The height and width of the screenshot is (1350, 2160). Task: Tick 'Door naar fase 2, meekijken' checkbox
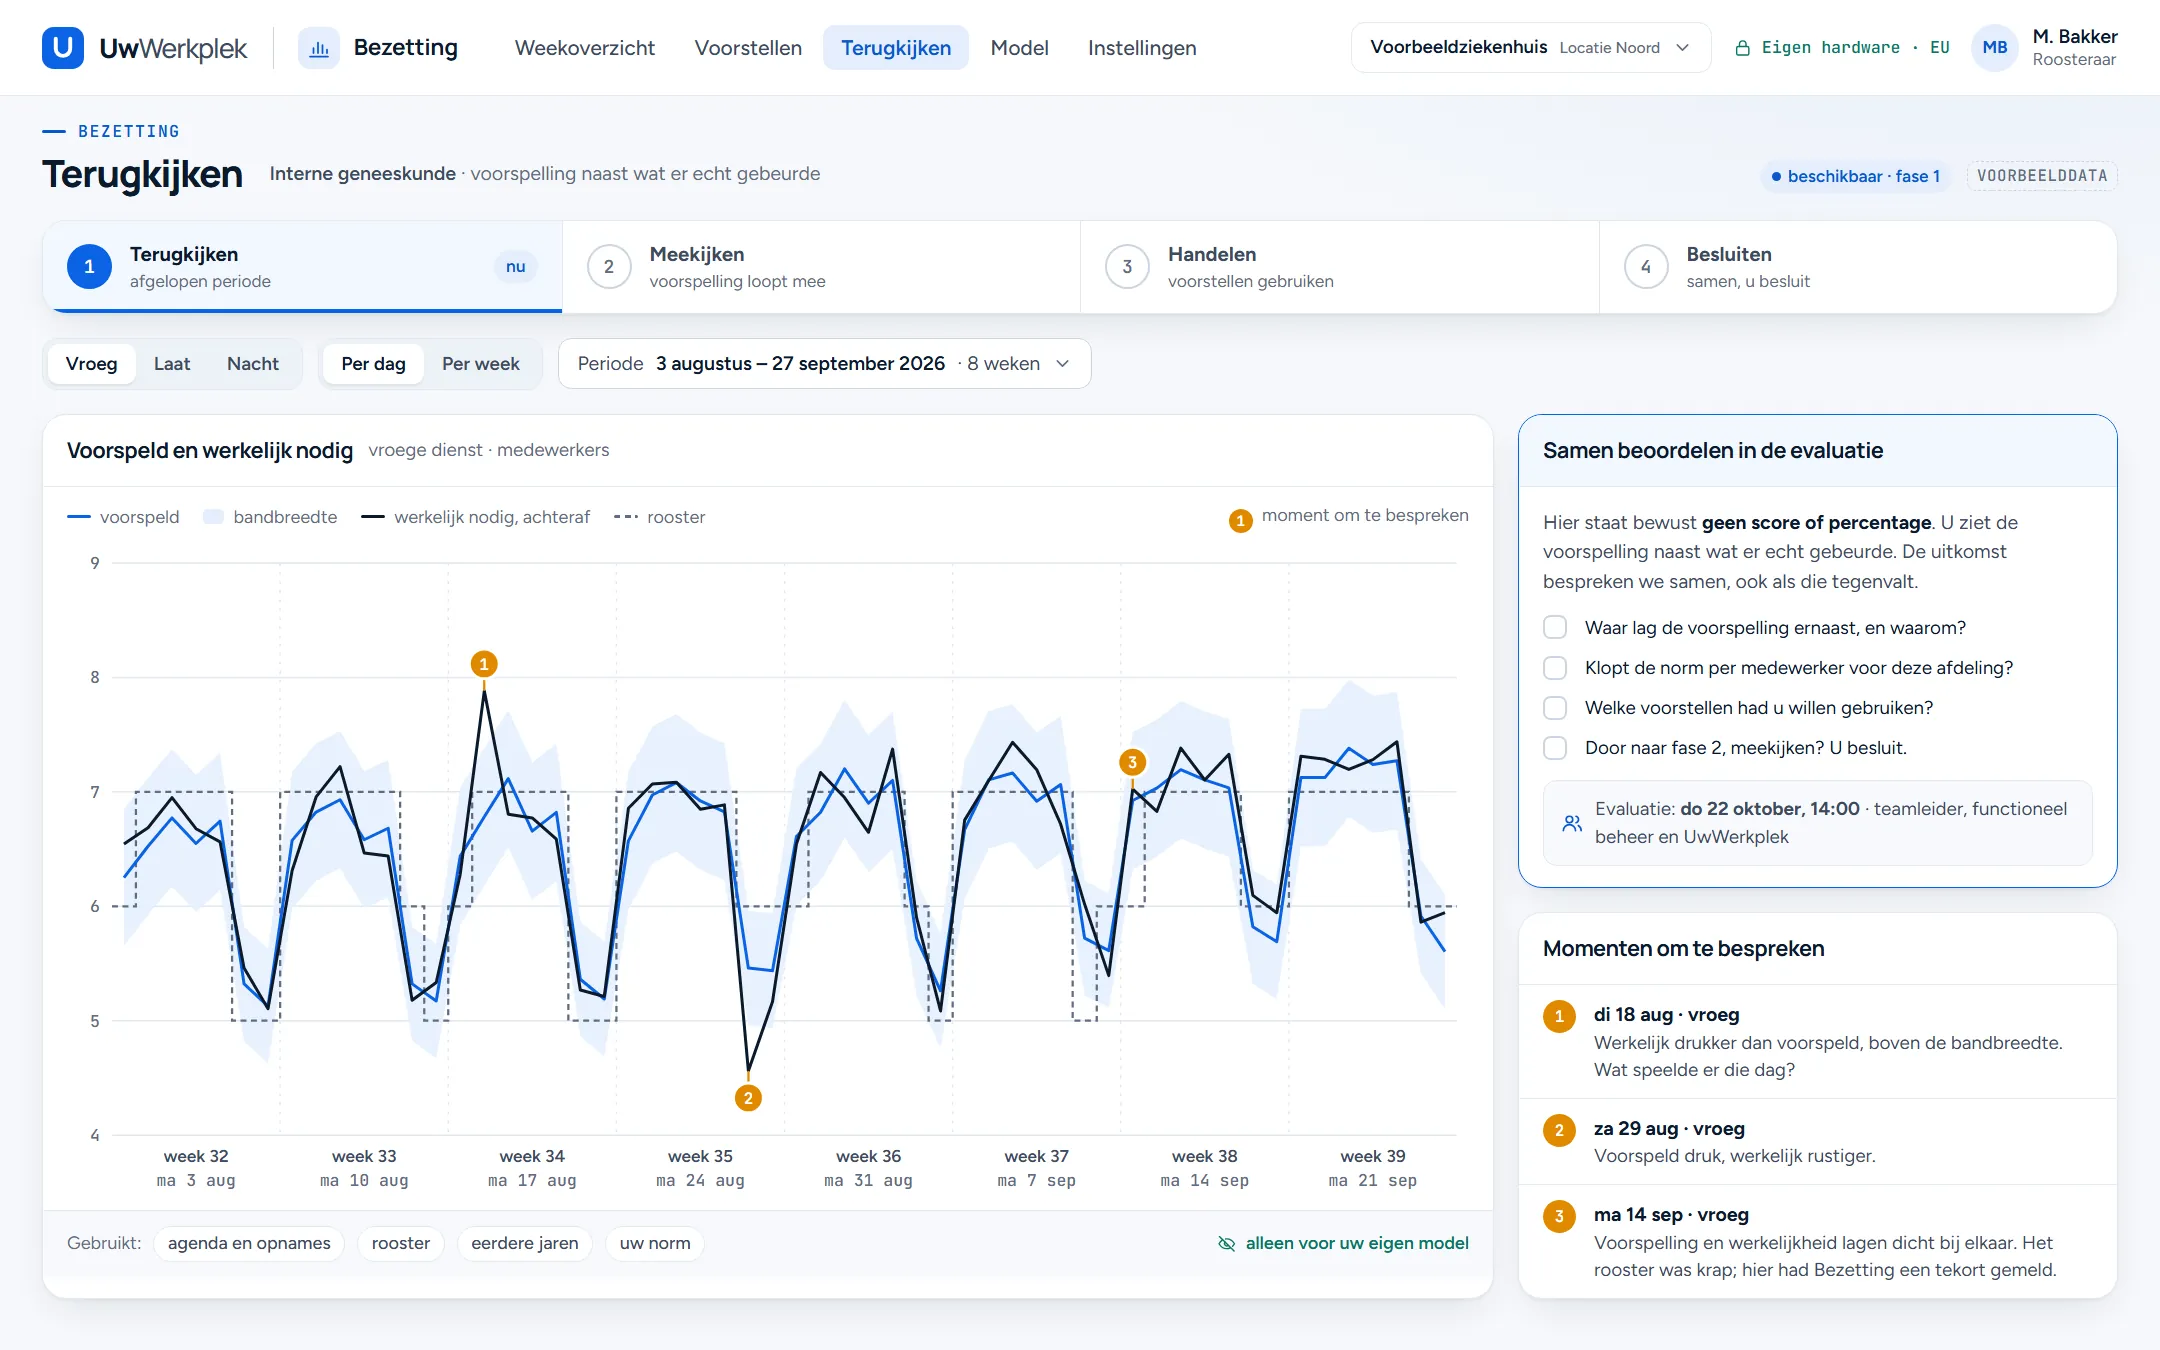click(x=1555, y=747)
